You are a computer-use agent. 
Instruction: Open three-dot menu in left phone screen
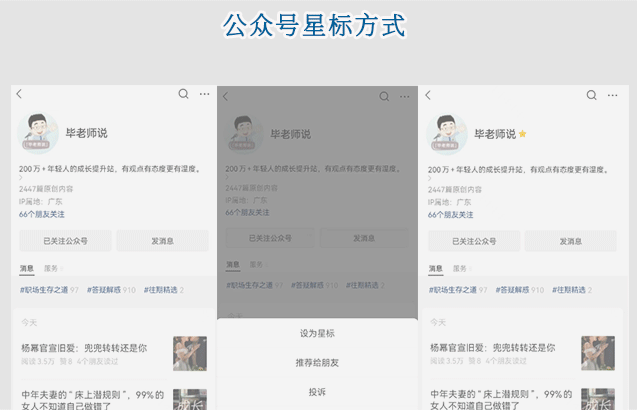tap(204, 94)
